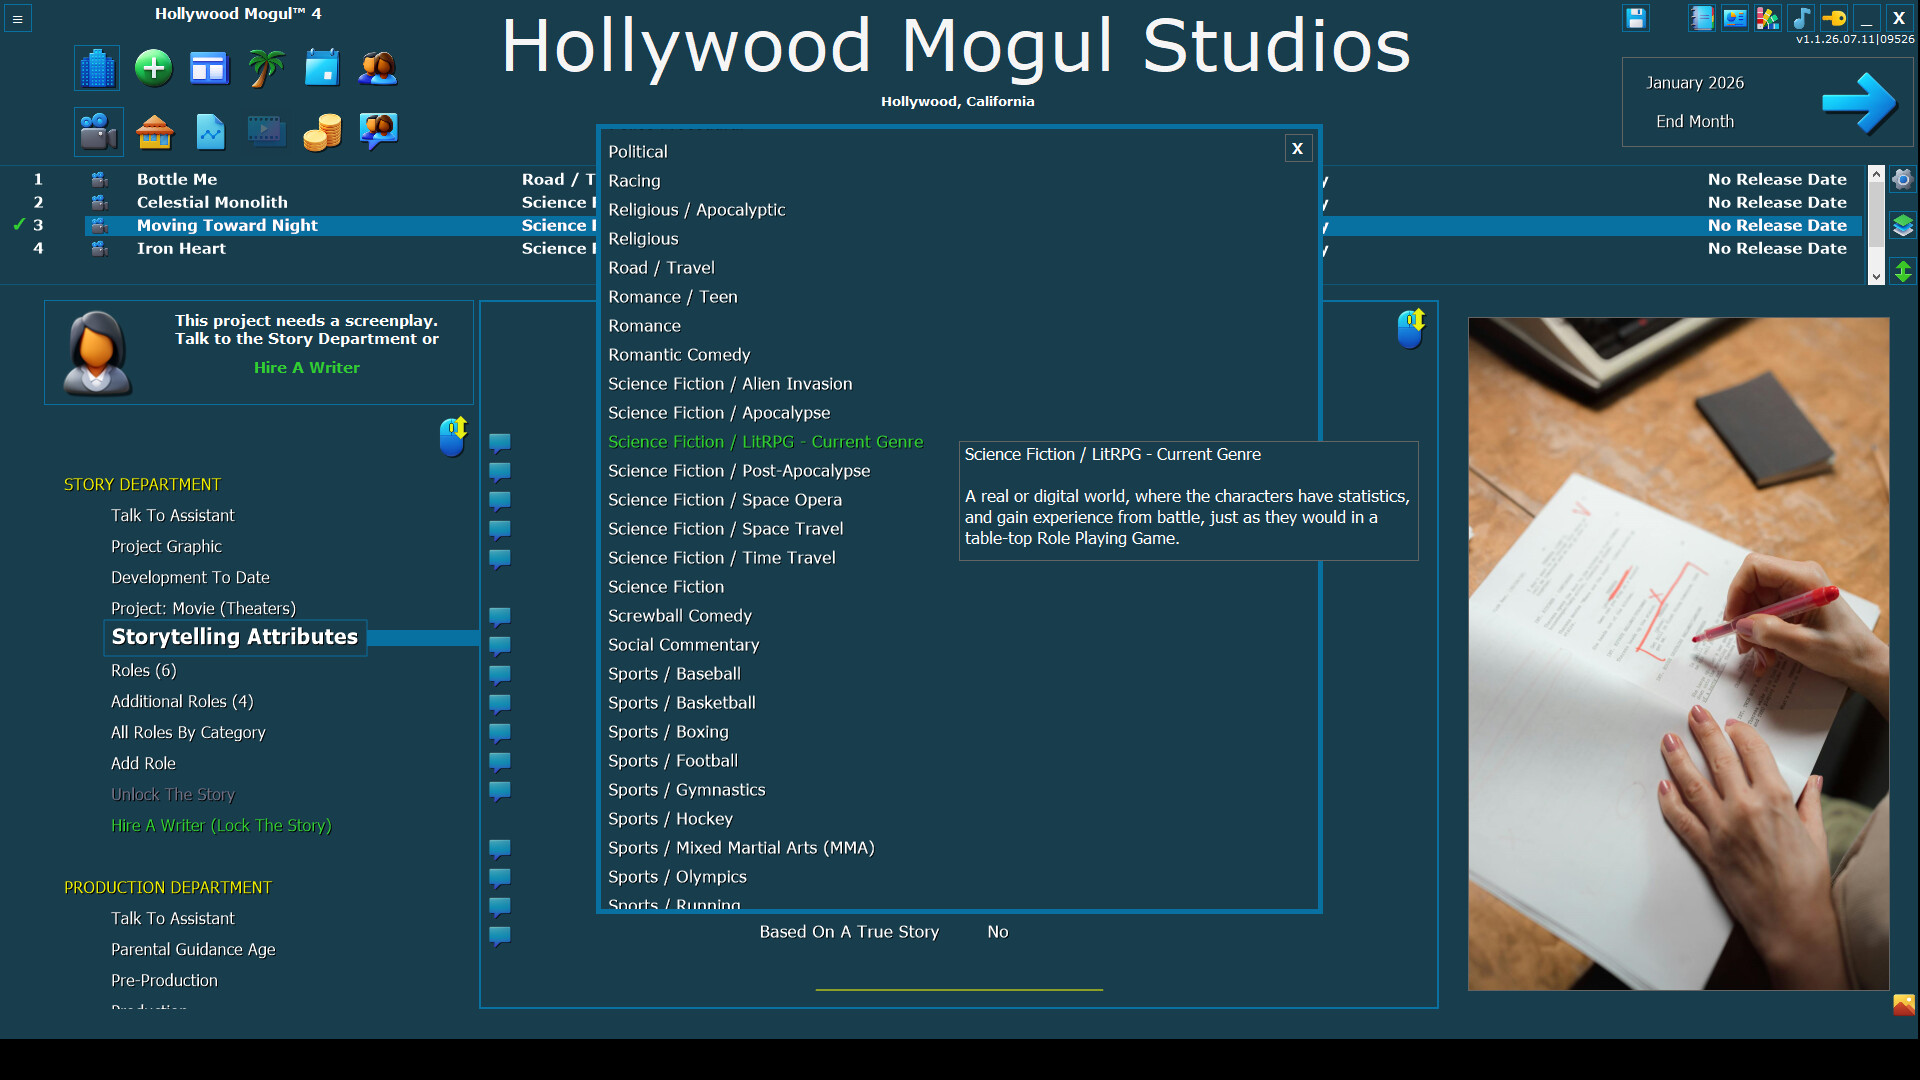Open the notebook journal icon
1920x1080 pixels.
[1702, 18]
